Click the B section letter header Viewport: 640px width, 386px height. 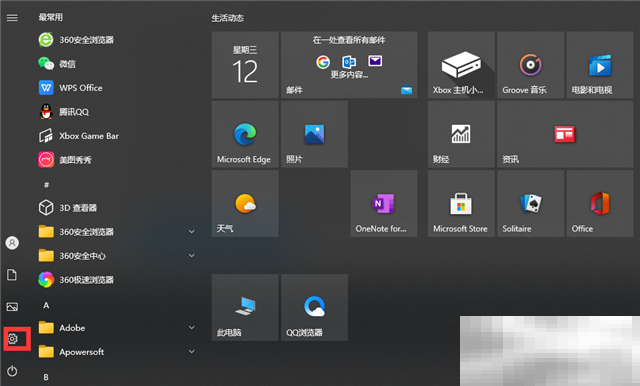click(46, 377)
